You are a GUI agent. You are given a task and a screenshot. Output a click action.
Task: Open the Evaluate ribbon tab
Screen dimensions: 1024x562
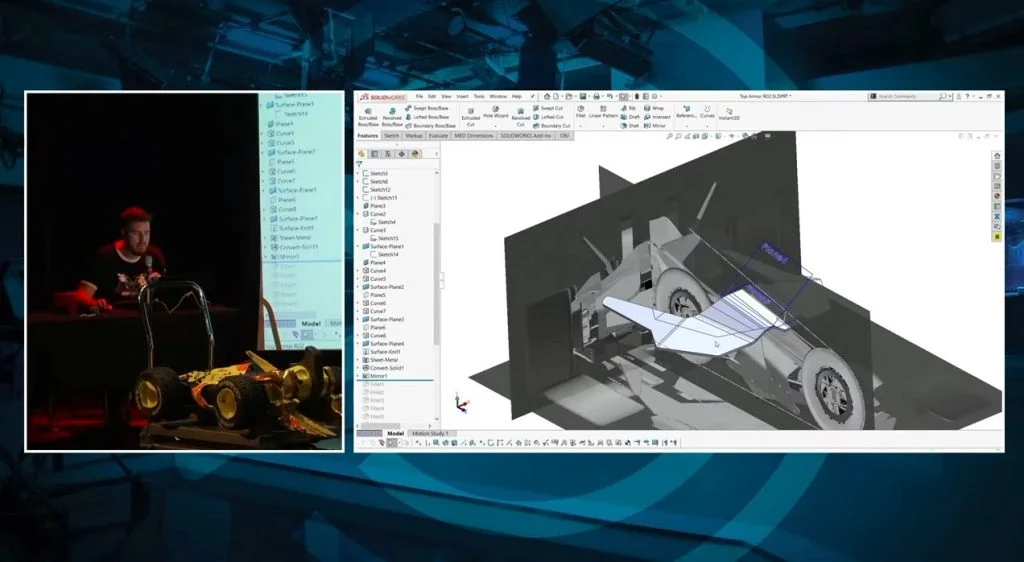(x=438, y=135)
